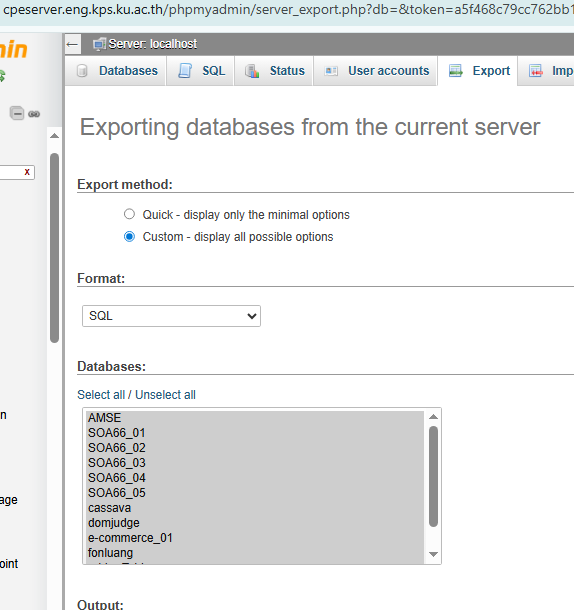Select the SOA66_05 database
Image resolution: width=574 pixels, height=610 pixels.
[x=255, y=493]
